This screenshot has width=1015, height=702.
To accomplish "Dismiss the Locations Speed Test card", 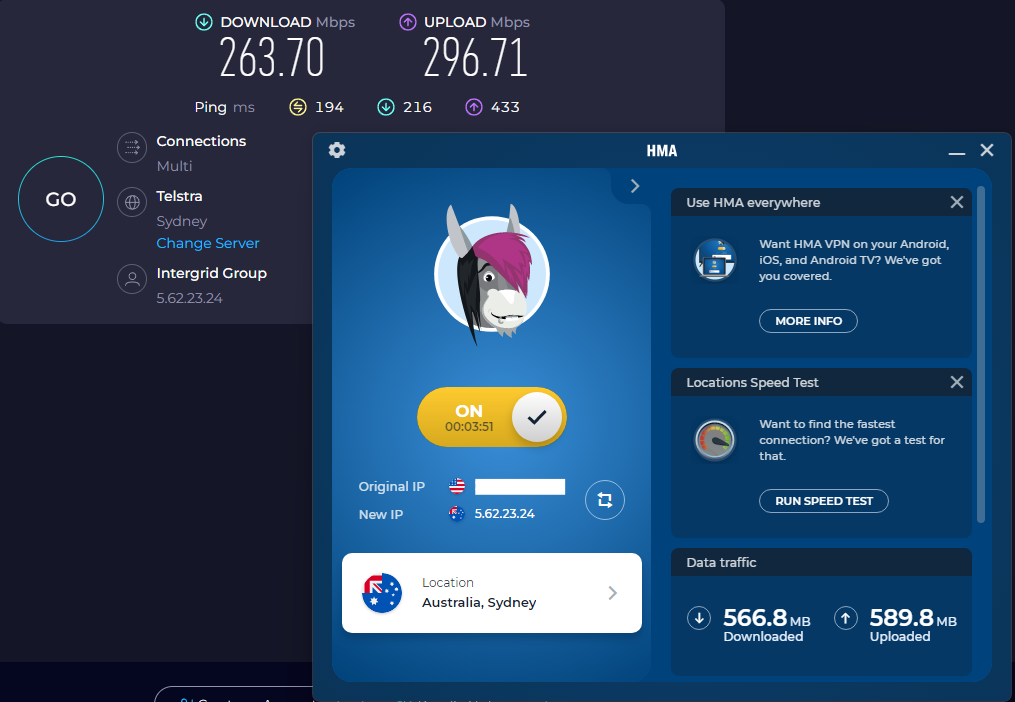I will (x=957, y=382).
